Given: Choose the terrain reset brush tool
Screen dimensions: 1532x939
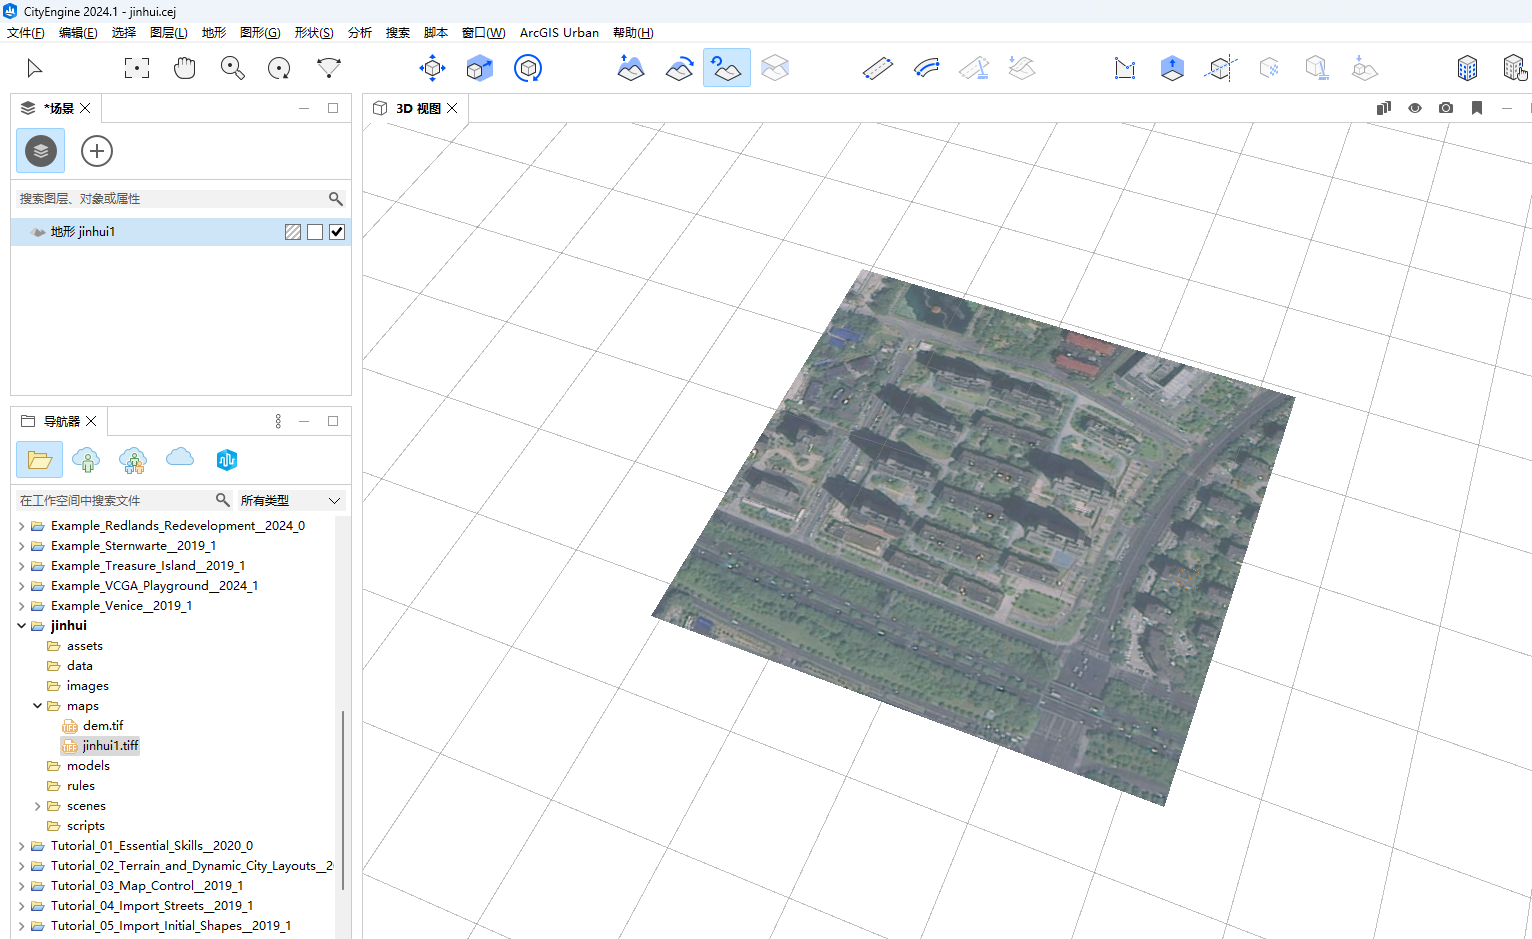Looking at the screenshot, I should click(726, 68).
